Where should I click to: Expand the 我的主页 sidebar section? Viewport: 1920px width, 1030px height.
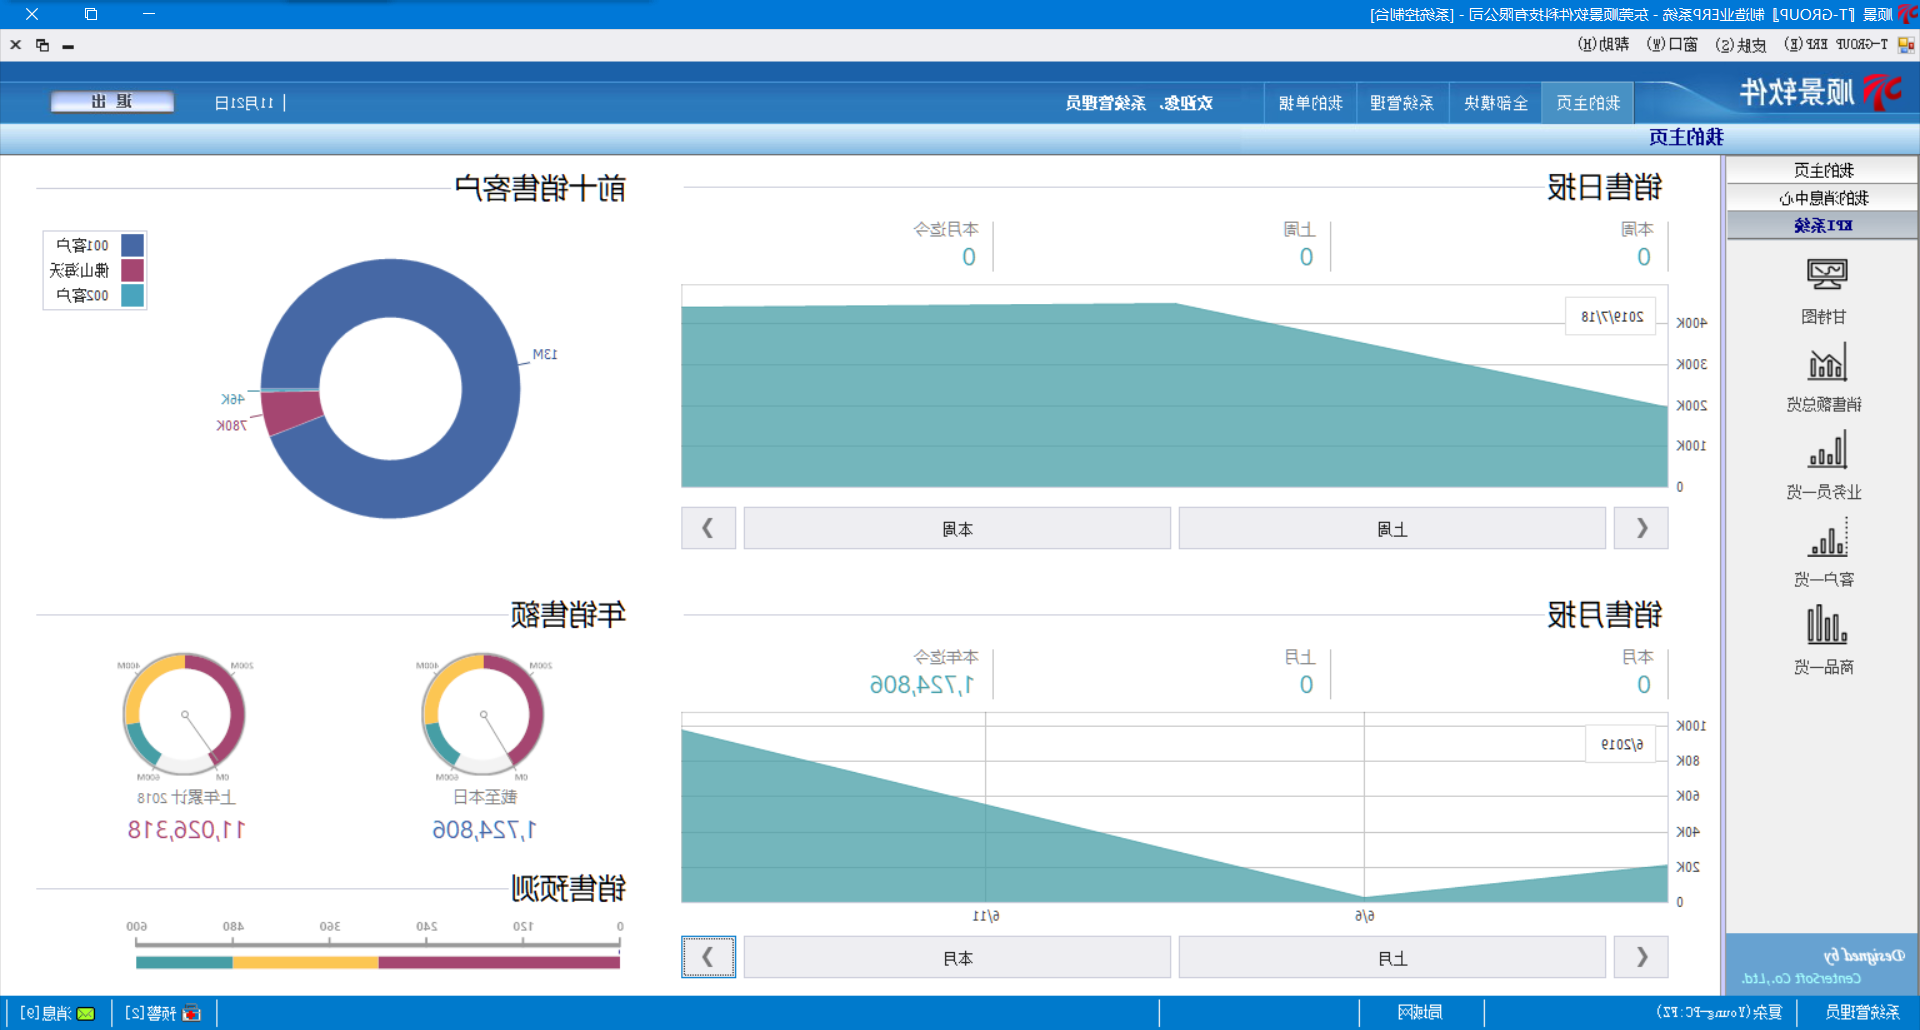tap(1822, 170)
